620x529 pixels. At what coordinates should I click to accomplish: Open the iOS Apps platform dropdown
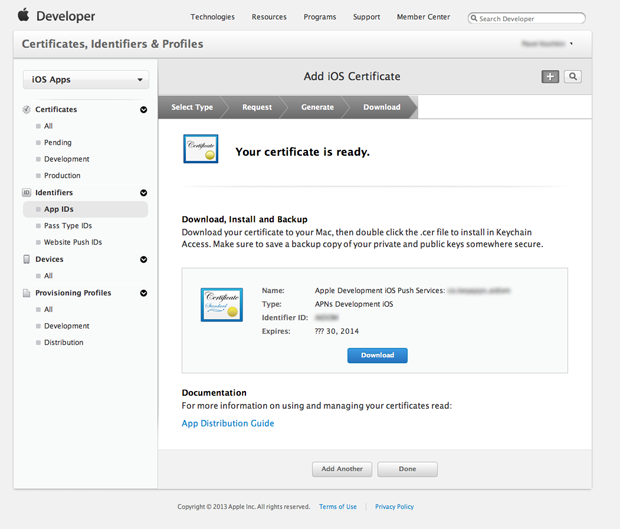pyautogui.click(x=86, y=79)
